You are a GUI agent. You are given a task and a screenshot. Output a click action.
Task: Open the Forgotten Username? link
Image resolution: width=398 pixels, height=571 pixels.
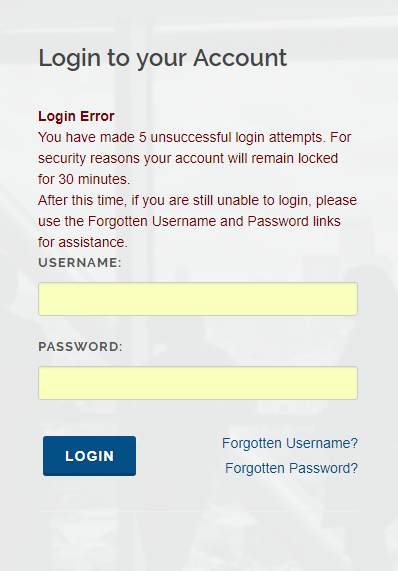[x=290, y=443]
